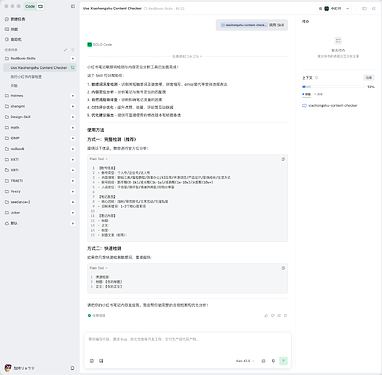Click the second icon in input box
This screenshot has width=382, height=375.
[101, 361]
